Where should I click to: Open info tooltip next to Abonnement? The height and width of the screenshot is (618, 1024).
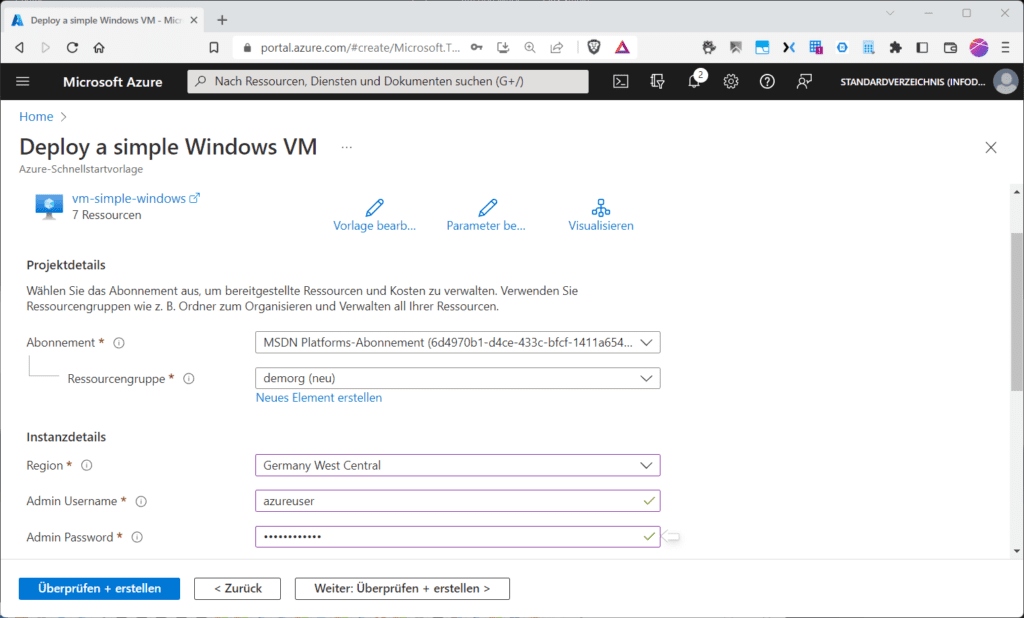[x=119, y=343]
